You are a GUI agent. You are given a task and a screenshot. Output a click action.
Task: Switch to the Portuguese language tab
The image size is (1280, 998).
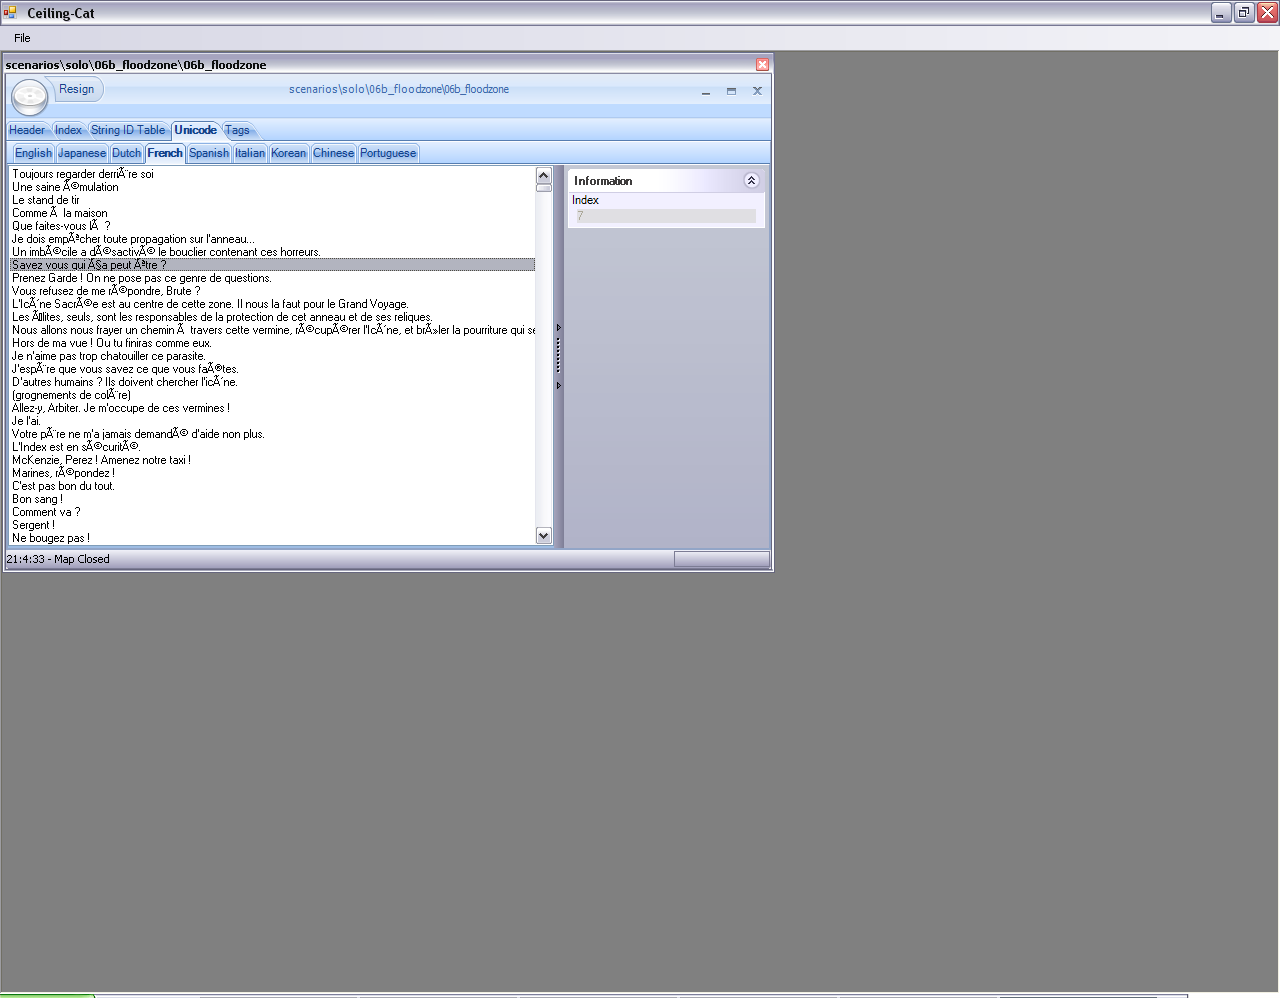pyautogui.click(x=388, y=153)
